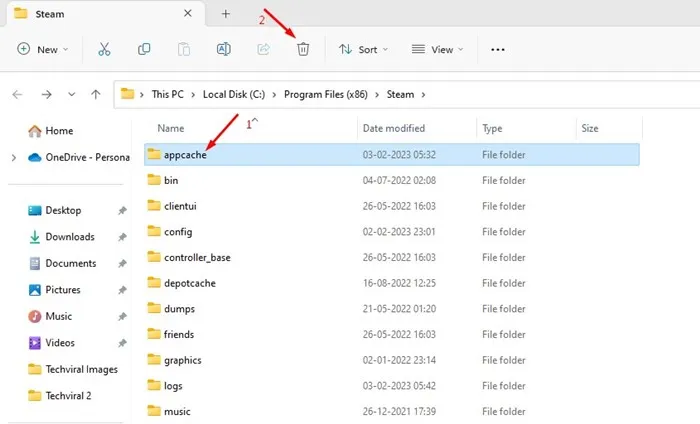Click the Share icon in toolbar

point(263,49)
